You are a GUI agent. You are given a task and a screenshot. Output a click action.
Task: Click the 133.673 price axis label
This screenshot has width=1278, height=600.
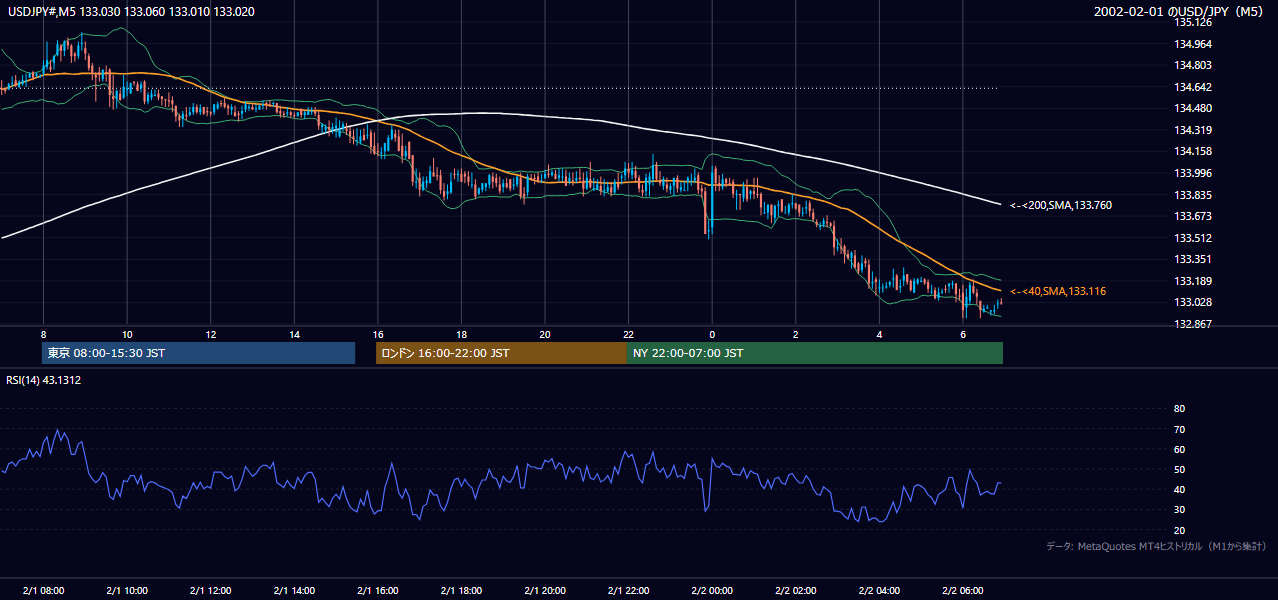(x=1193, y=216)
